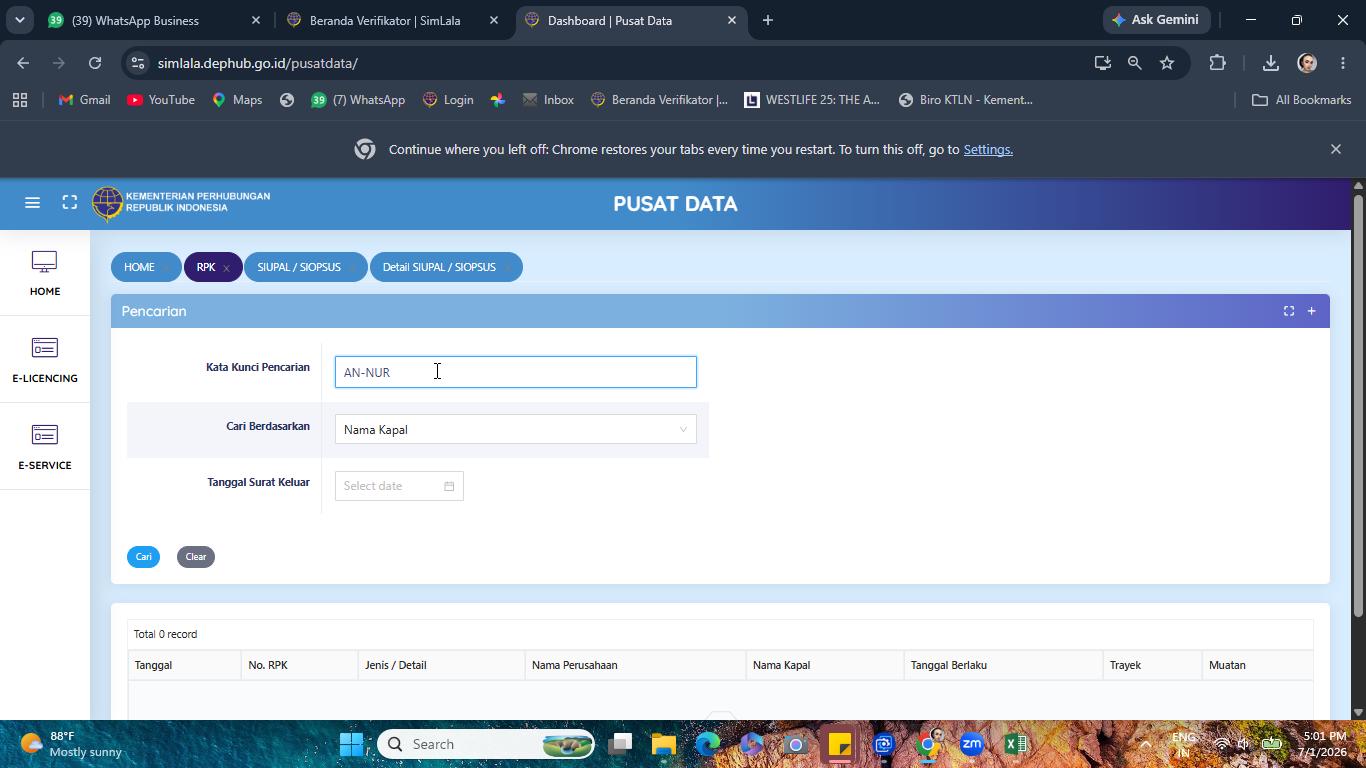This screenshot has height=768, width=1366.
Task: Click Tanggal Berlaku column header
Action: pos(1003,665)
